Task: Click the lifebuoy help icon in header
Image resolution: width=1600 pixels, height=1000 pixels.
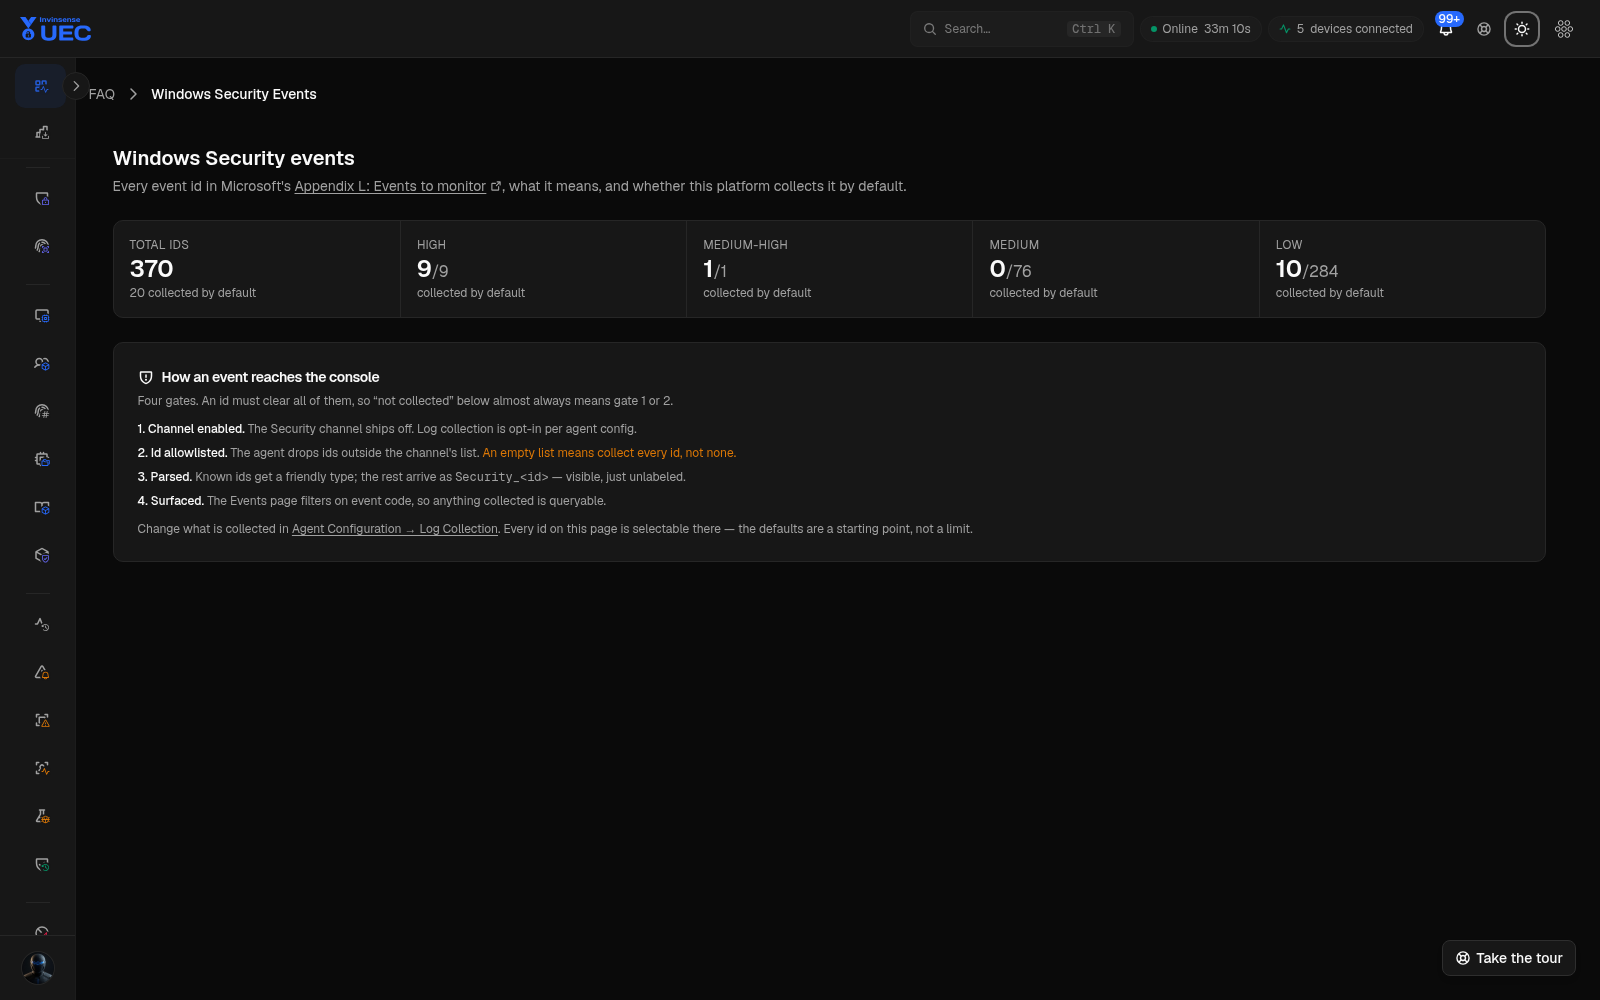Action: pyautogui.click(x=1484, y=29)
